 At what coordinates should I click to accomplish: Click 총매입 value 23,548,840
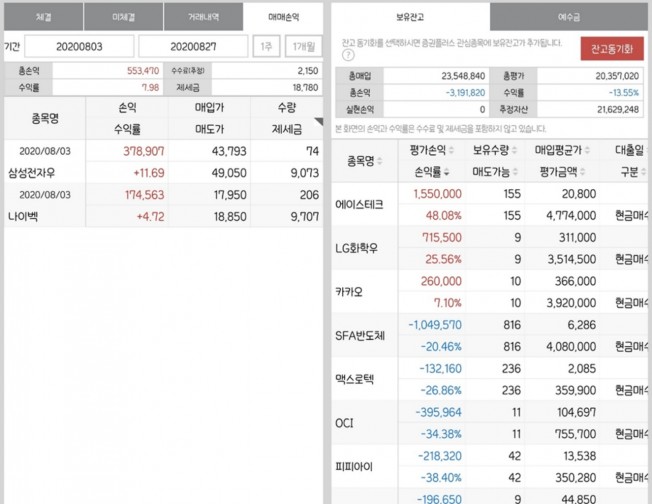click(x=463, y=76)
